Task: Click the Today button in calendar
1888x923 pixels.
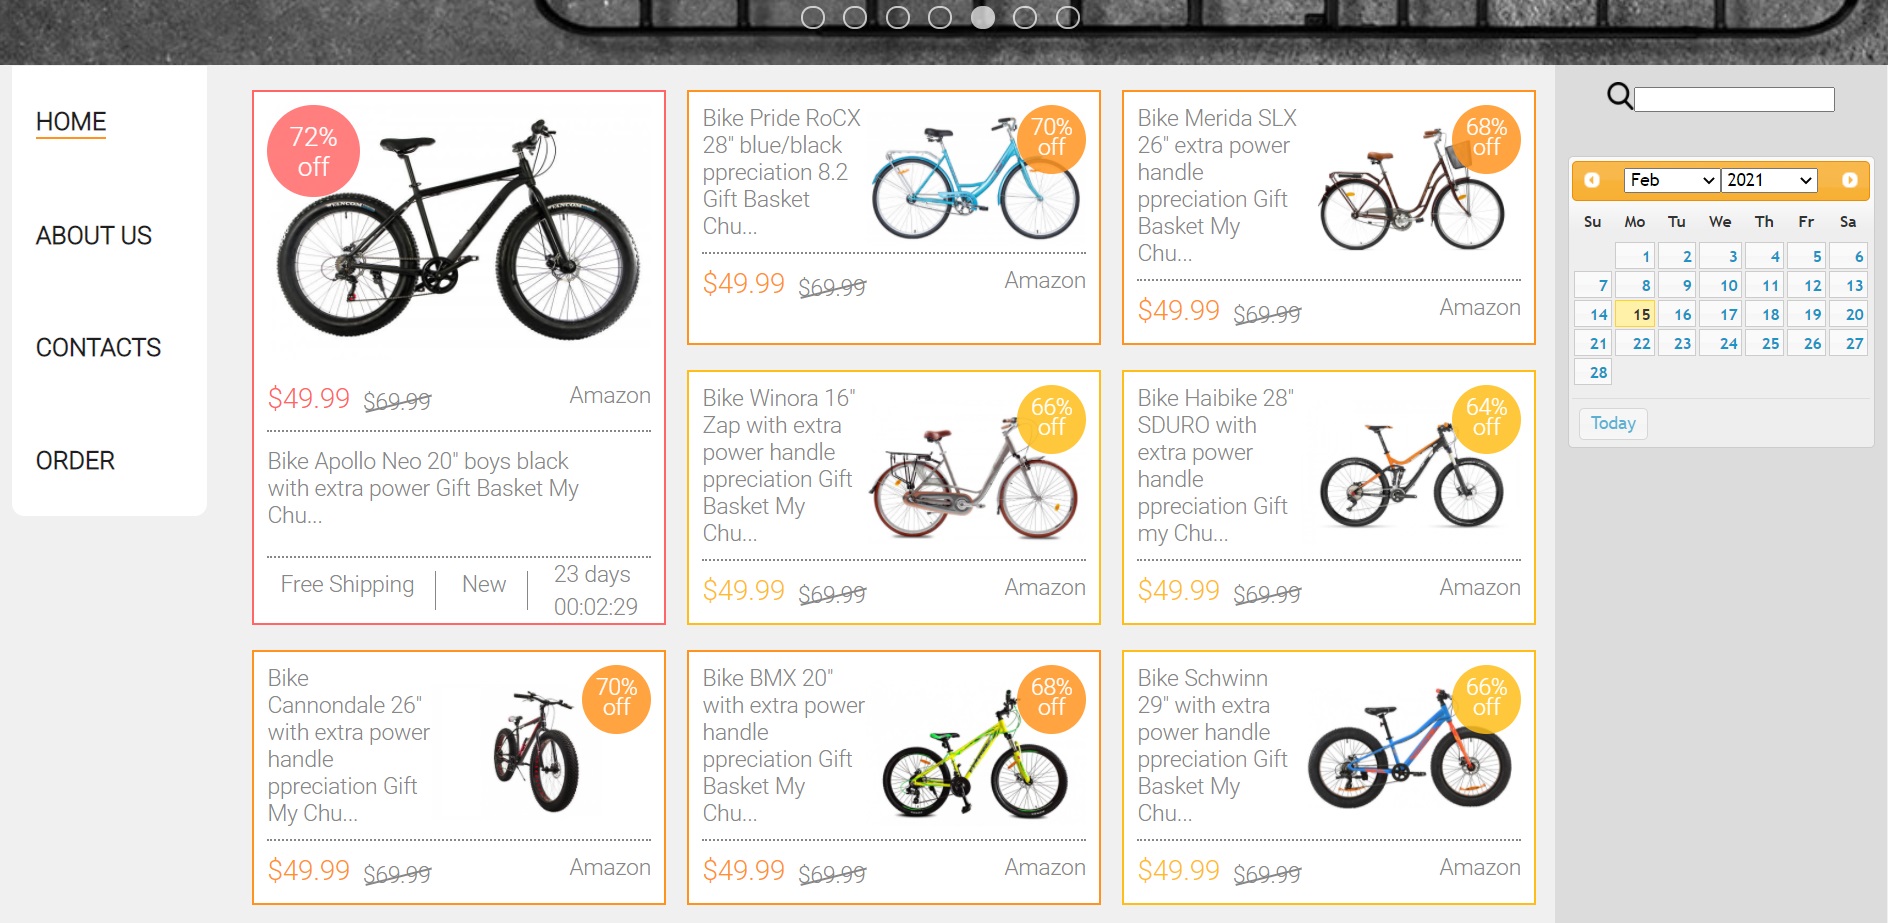Action: coord(1613,423)
